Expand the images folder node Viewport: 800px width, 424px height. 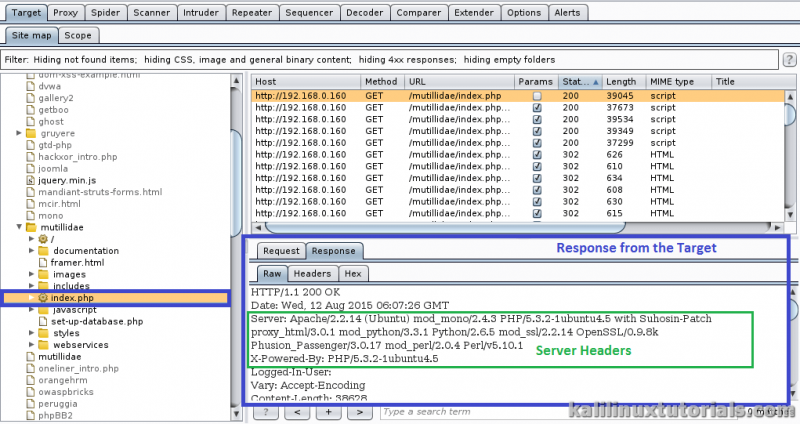[x=32, y=275]
